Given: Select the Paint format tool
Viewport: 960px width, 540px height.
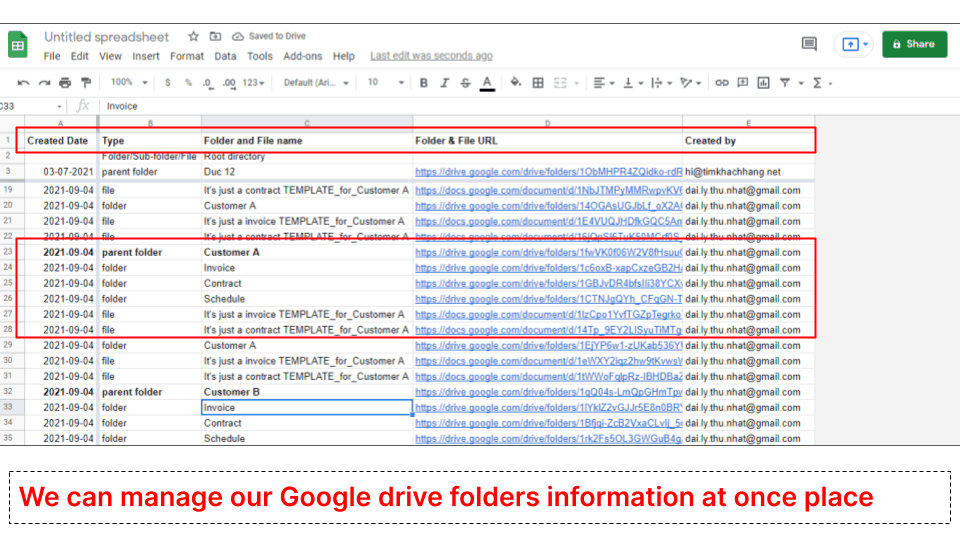Looking at the screenshot, I should [x=86, y=83].
